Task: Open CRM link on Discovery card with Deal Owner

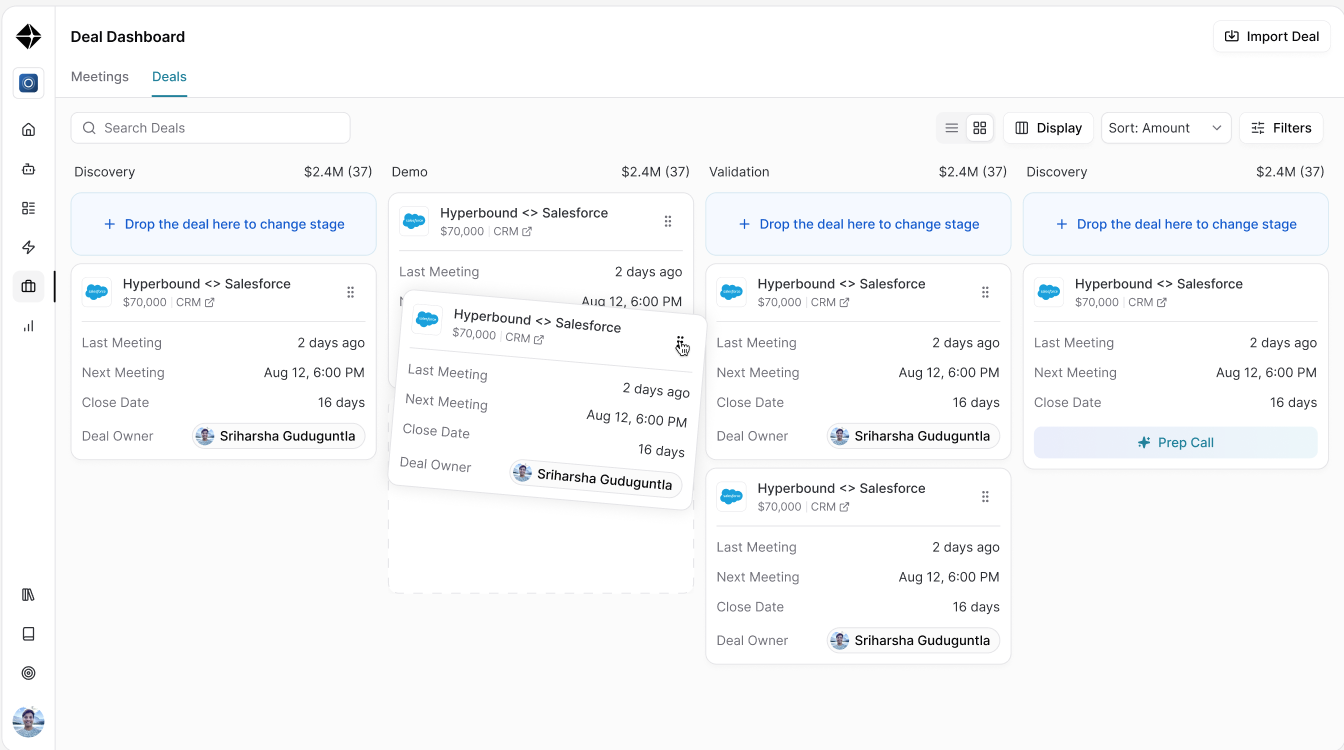Action: pos(195,302)
